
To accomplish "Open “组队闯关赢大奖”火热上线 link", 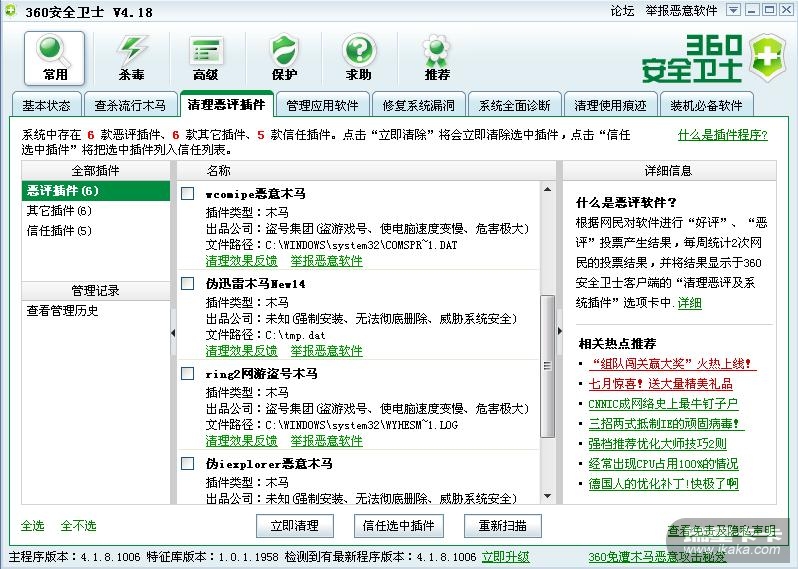I will coord(671,364).
